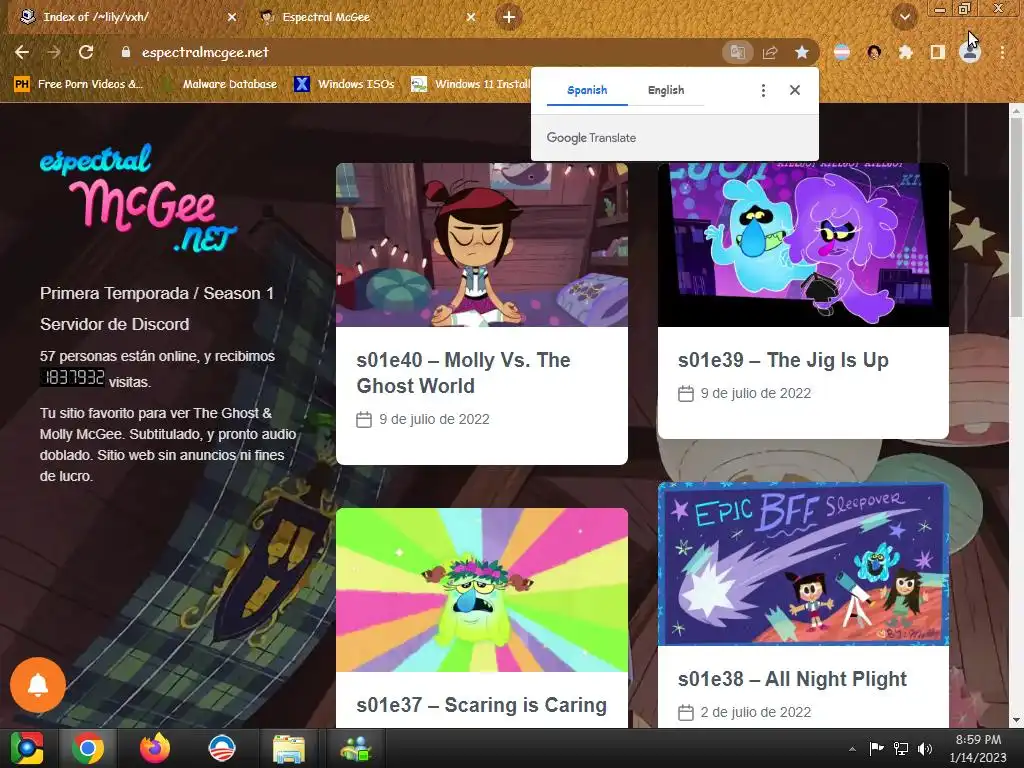
Task: Open Google Chrome from the taskbar
Action: tap(88, 748)
